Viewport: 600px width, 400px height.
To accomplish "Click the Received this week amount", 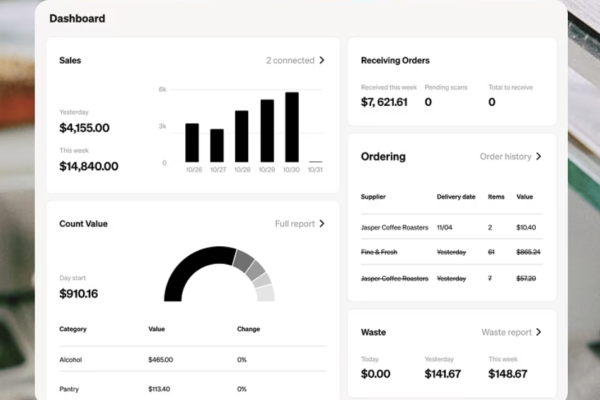I will click(x=386, y=102).
